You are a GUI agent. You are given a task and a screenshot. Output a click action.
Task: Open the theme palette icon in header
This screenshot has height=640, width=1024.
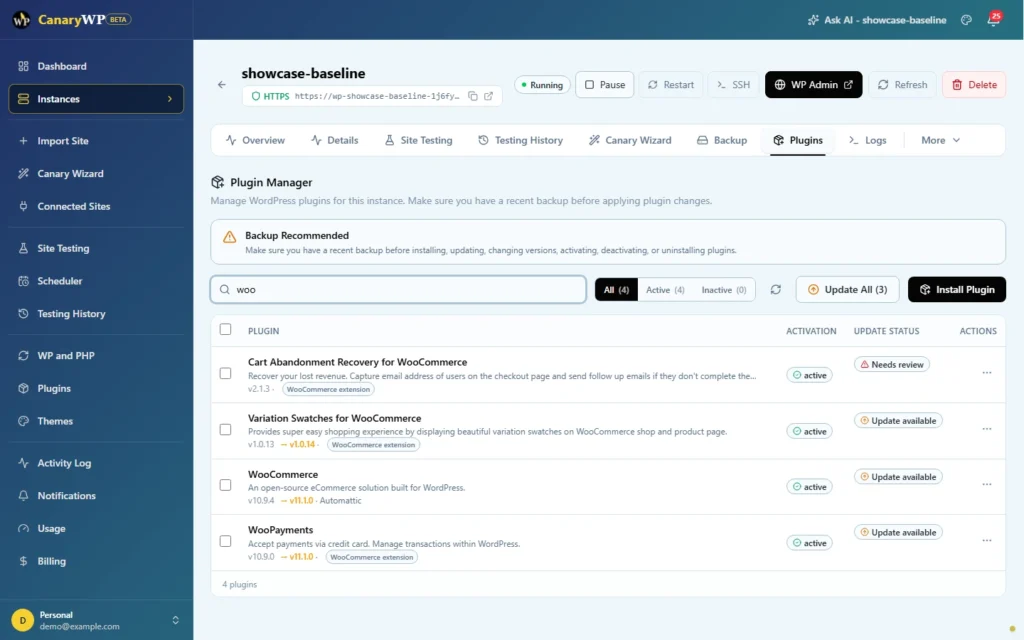pos(967,20)
